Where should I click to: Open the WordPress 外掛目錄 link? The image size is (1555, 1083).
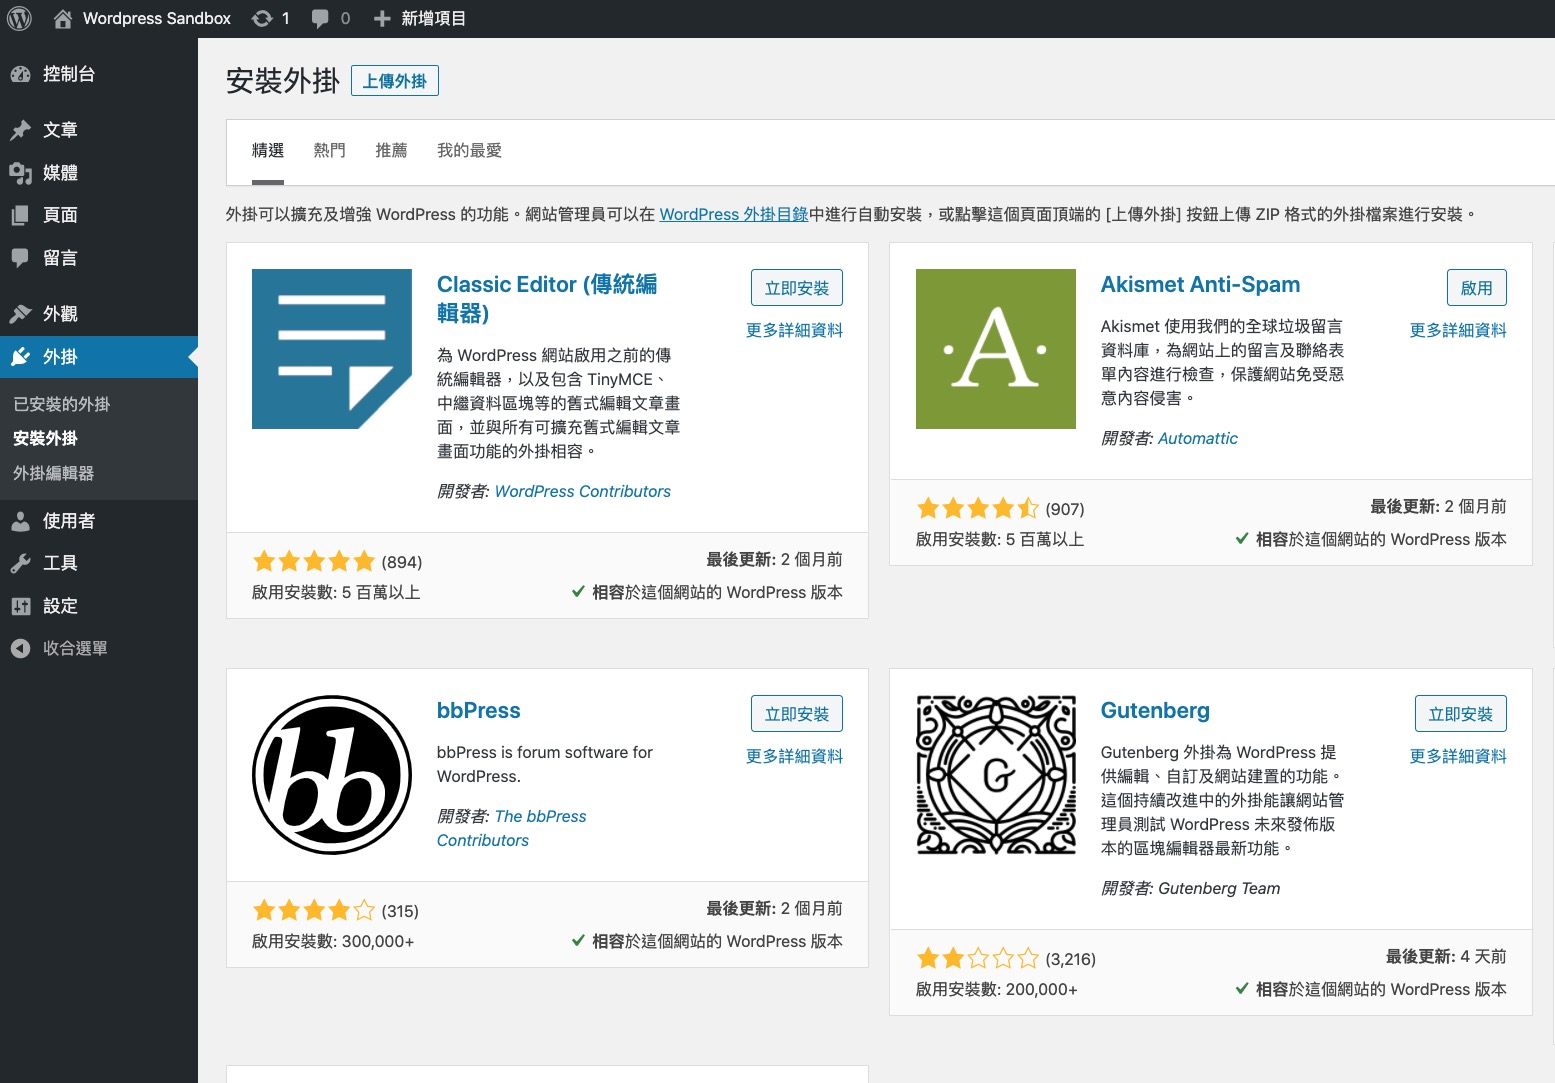[733, 214]
